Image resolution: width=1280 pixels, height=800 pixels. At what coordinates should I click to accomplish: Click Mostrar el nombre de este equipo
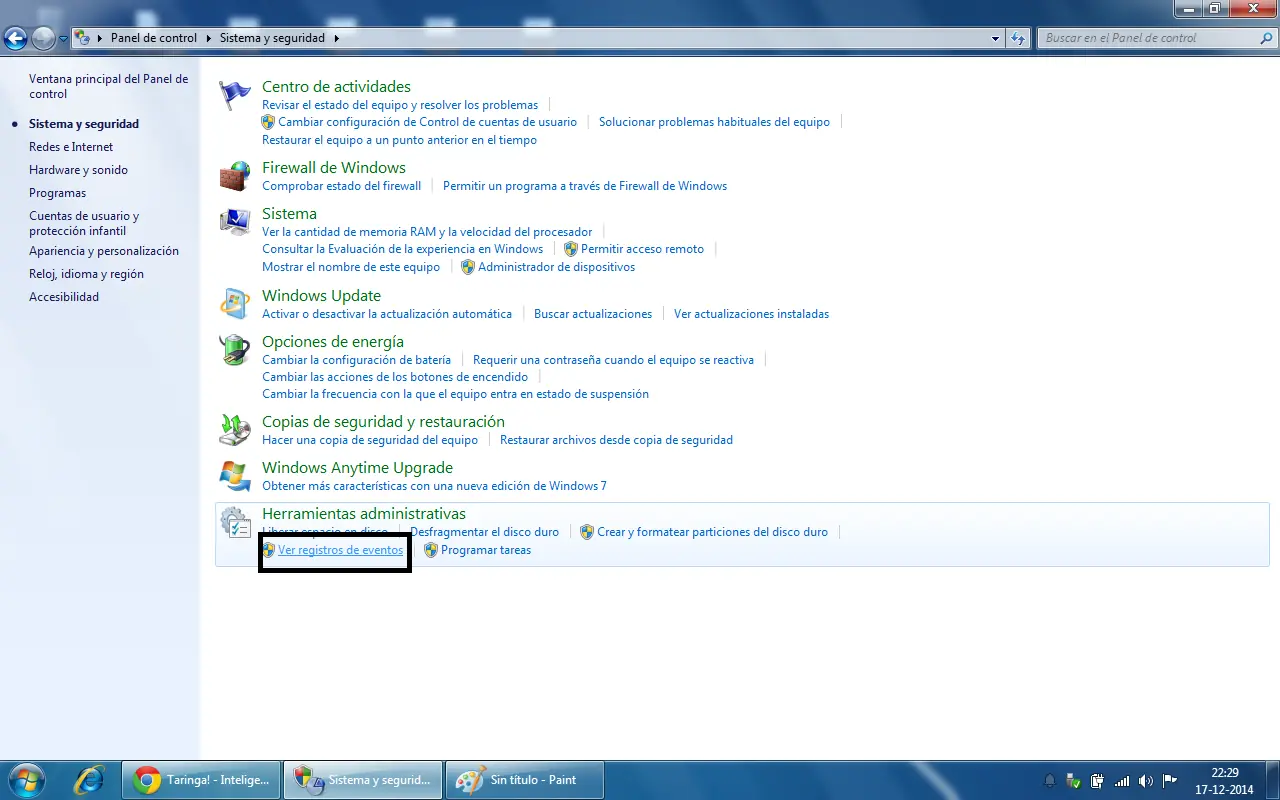pyautogui.click(x=351, y=267)
